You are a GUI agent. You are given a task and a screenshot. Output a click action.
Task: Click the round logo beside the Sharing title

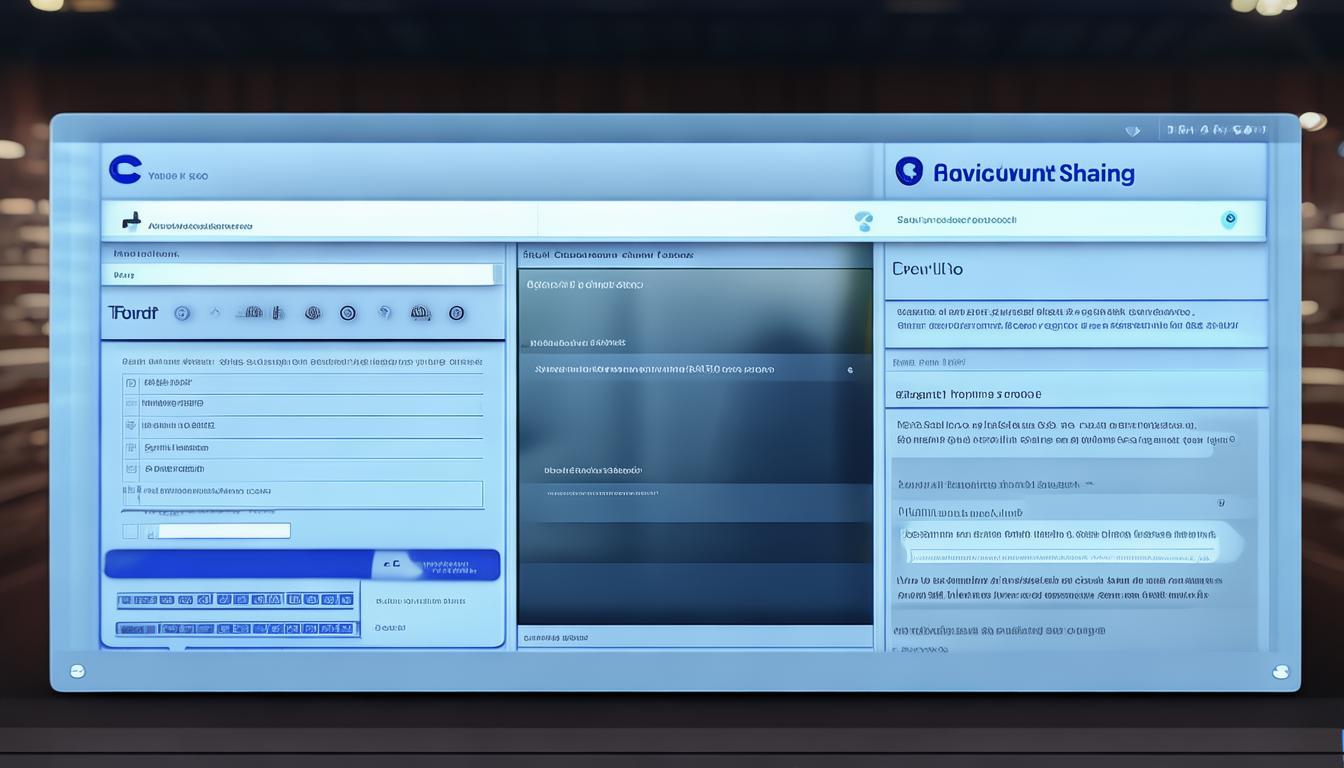tap(908, 171)
